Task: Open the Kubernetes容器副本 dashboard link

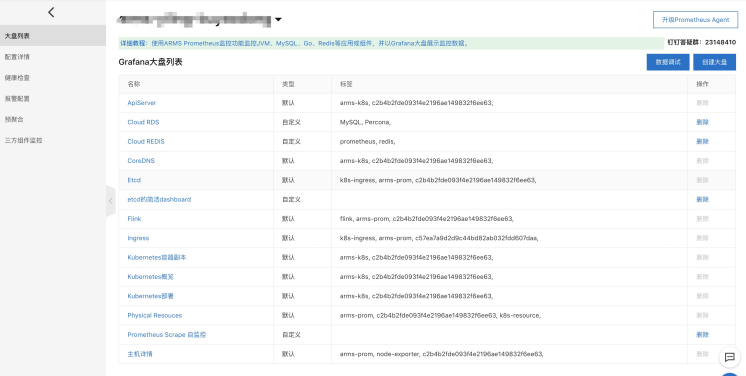Action: (157, 257)
